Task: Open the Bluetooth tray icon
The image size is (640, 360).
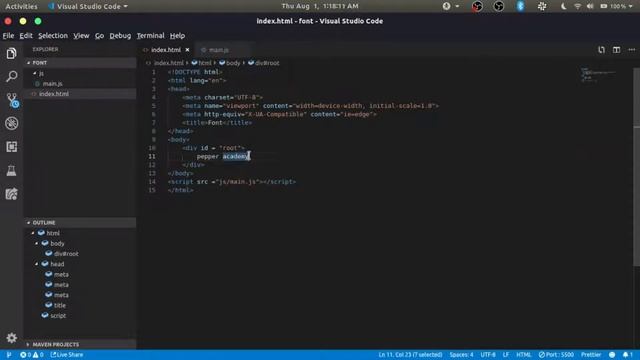Action: pyautogui.click(x=520, y=6)
